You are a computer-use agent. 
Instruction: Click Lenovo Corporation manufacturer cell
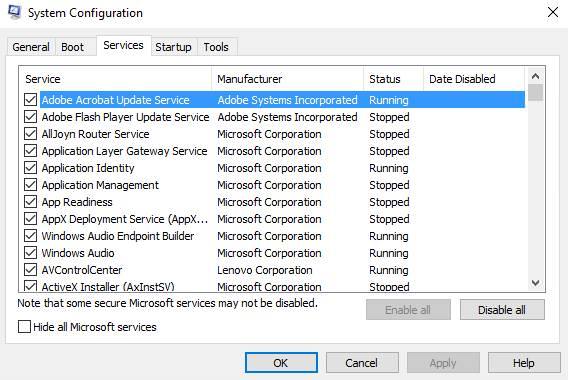tap(265, 270)
